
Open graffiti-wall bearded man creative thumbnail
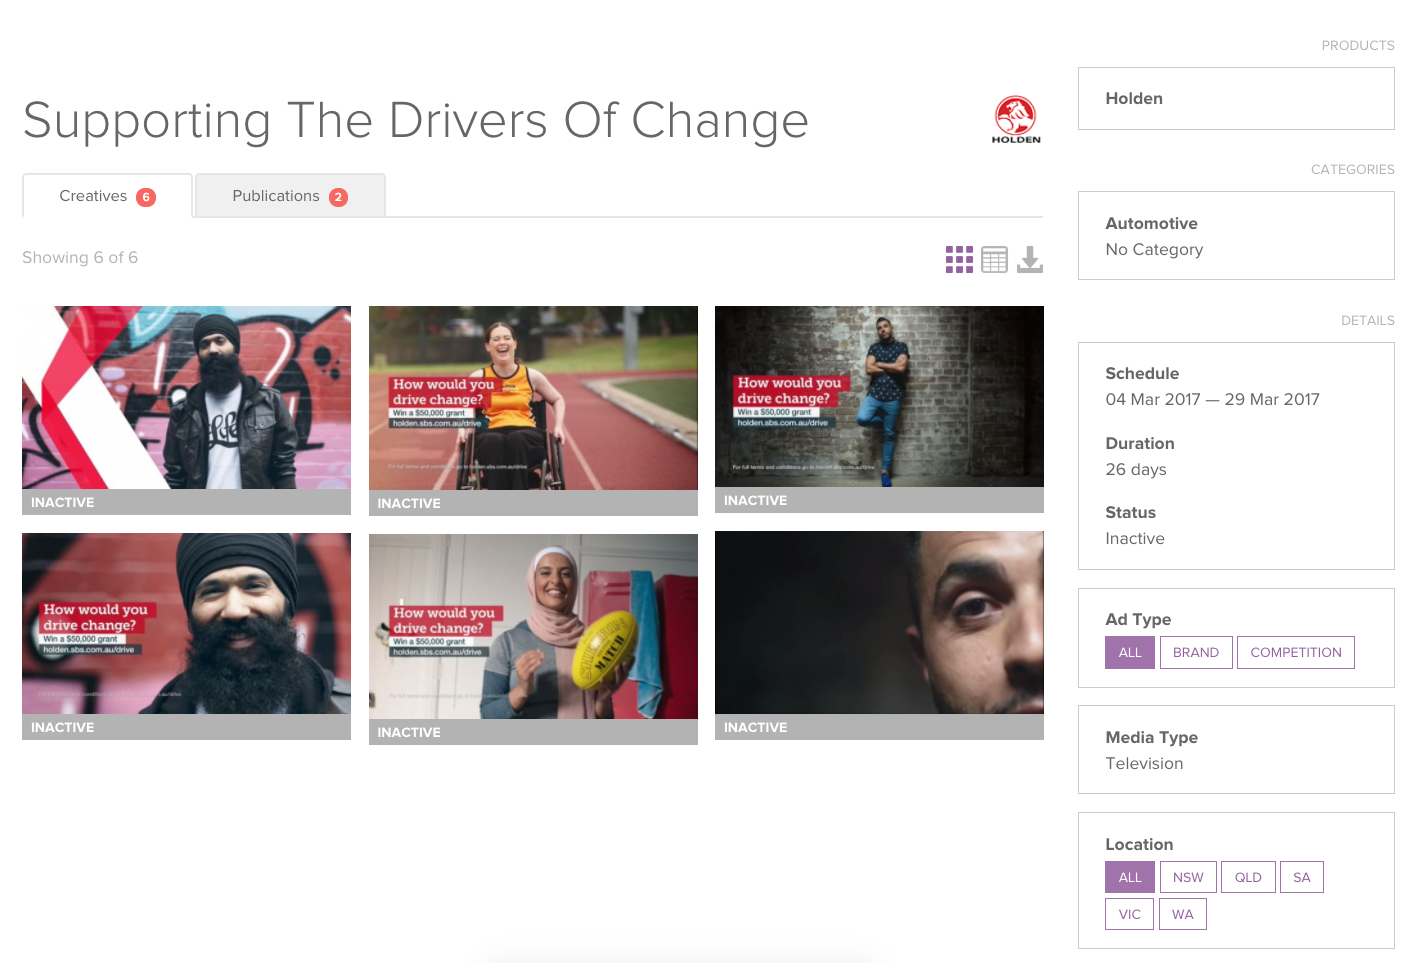186,398
